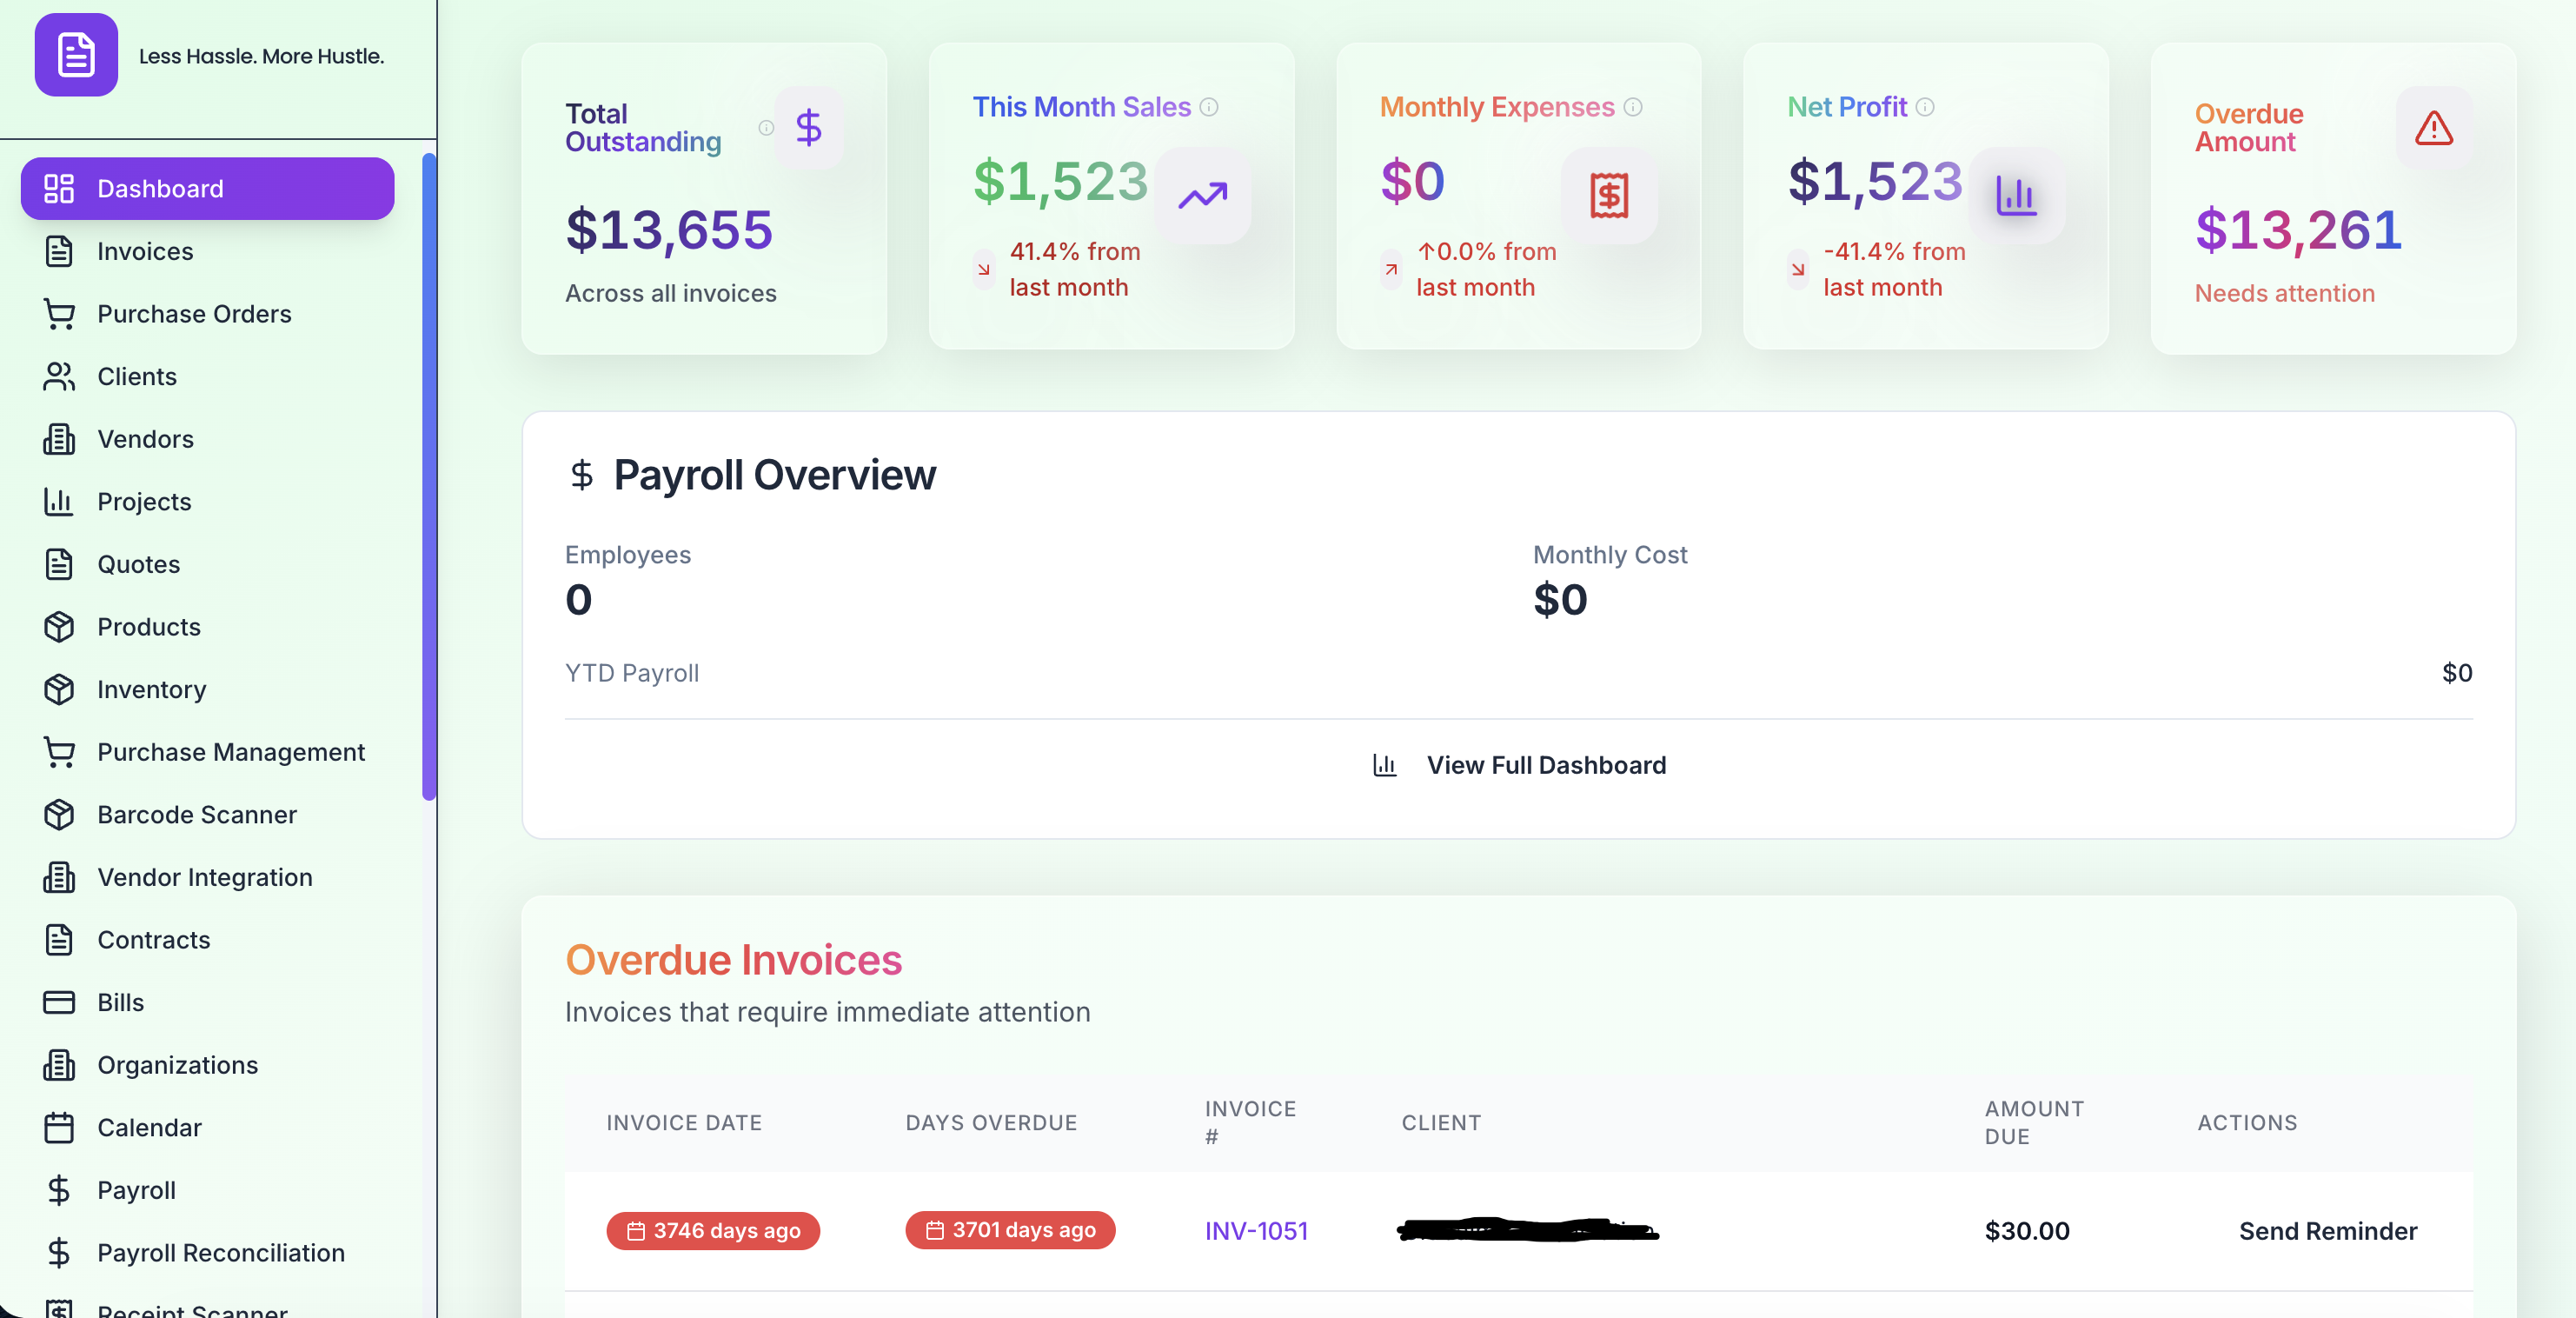
Task: Select Payroll Reconciliation in the sidebar
Action: 220,1252
